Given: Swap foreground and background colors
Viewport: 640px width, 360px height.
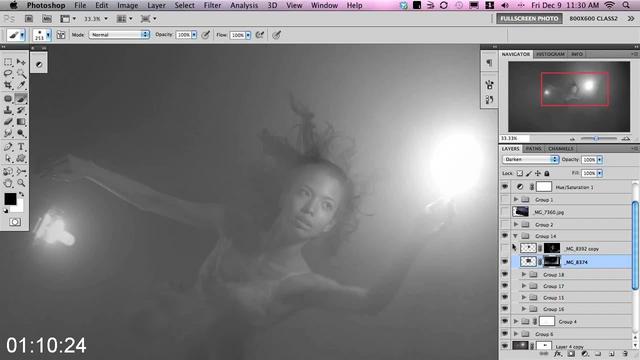Looking at the screenshot, I should click(21, 194).
